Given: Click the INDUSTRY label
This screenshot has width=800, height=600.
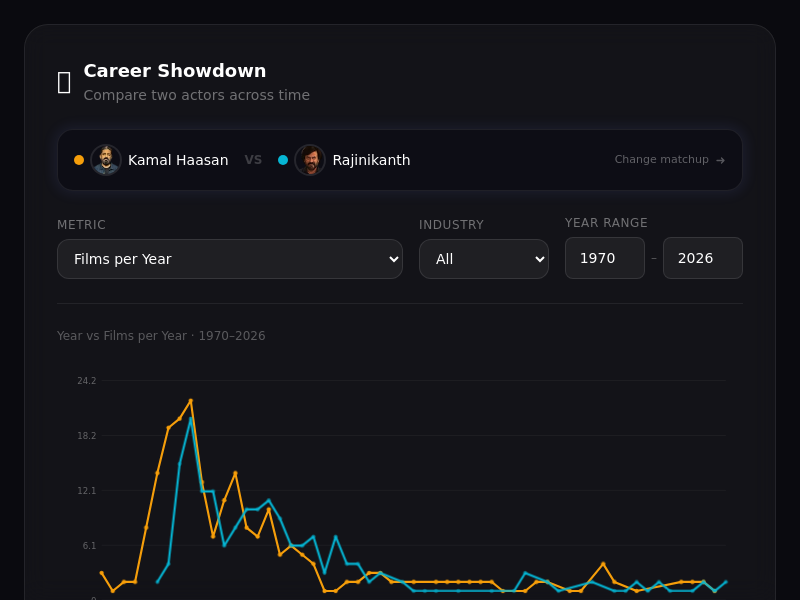Looking at the screenshot, I should [x=451, y=225].
